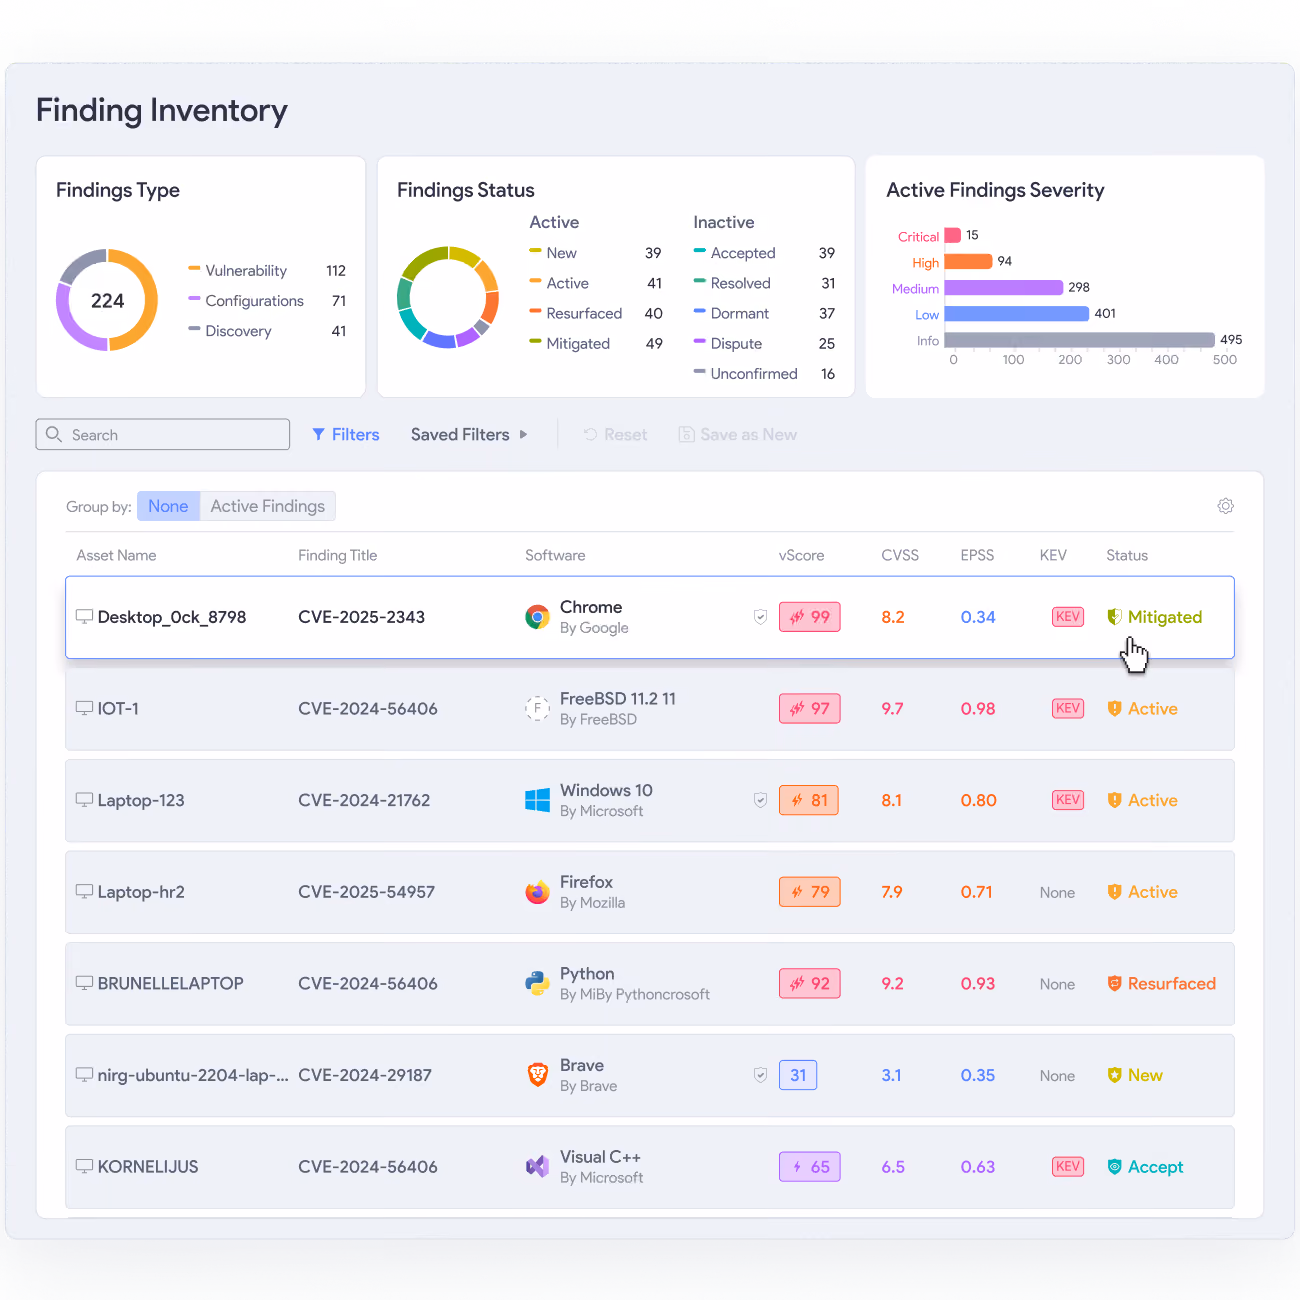Viewport: 1300px width, 1300px height.
Task: Click KEV badge in Desktop_Ock_8798 row
Action: pyautogui.click(x=1068, y=617)
